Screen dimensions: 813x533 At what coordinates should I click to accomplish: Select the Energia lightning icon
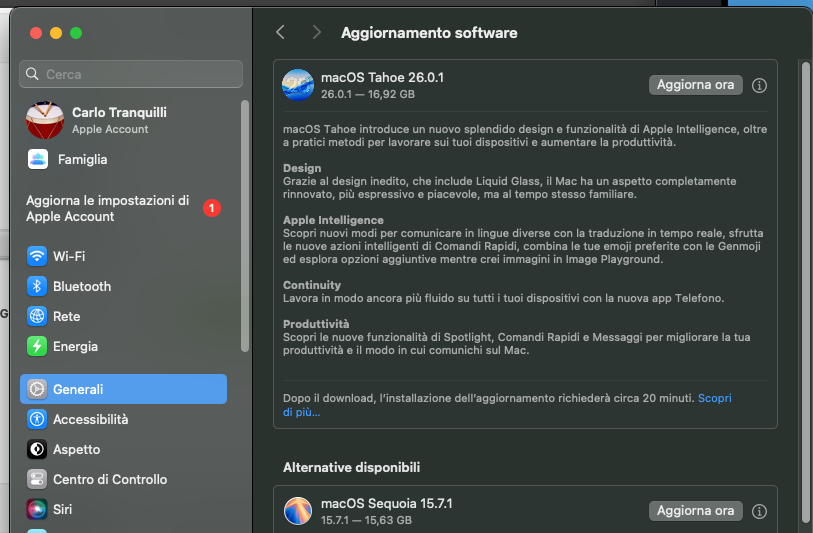pyautogui.click(x=37, y=346)
